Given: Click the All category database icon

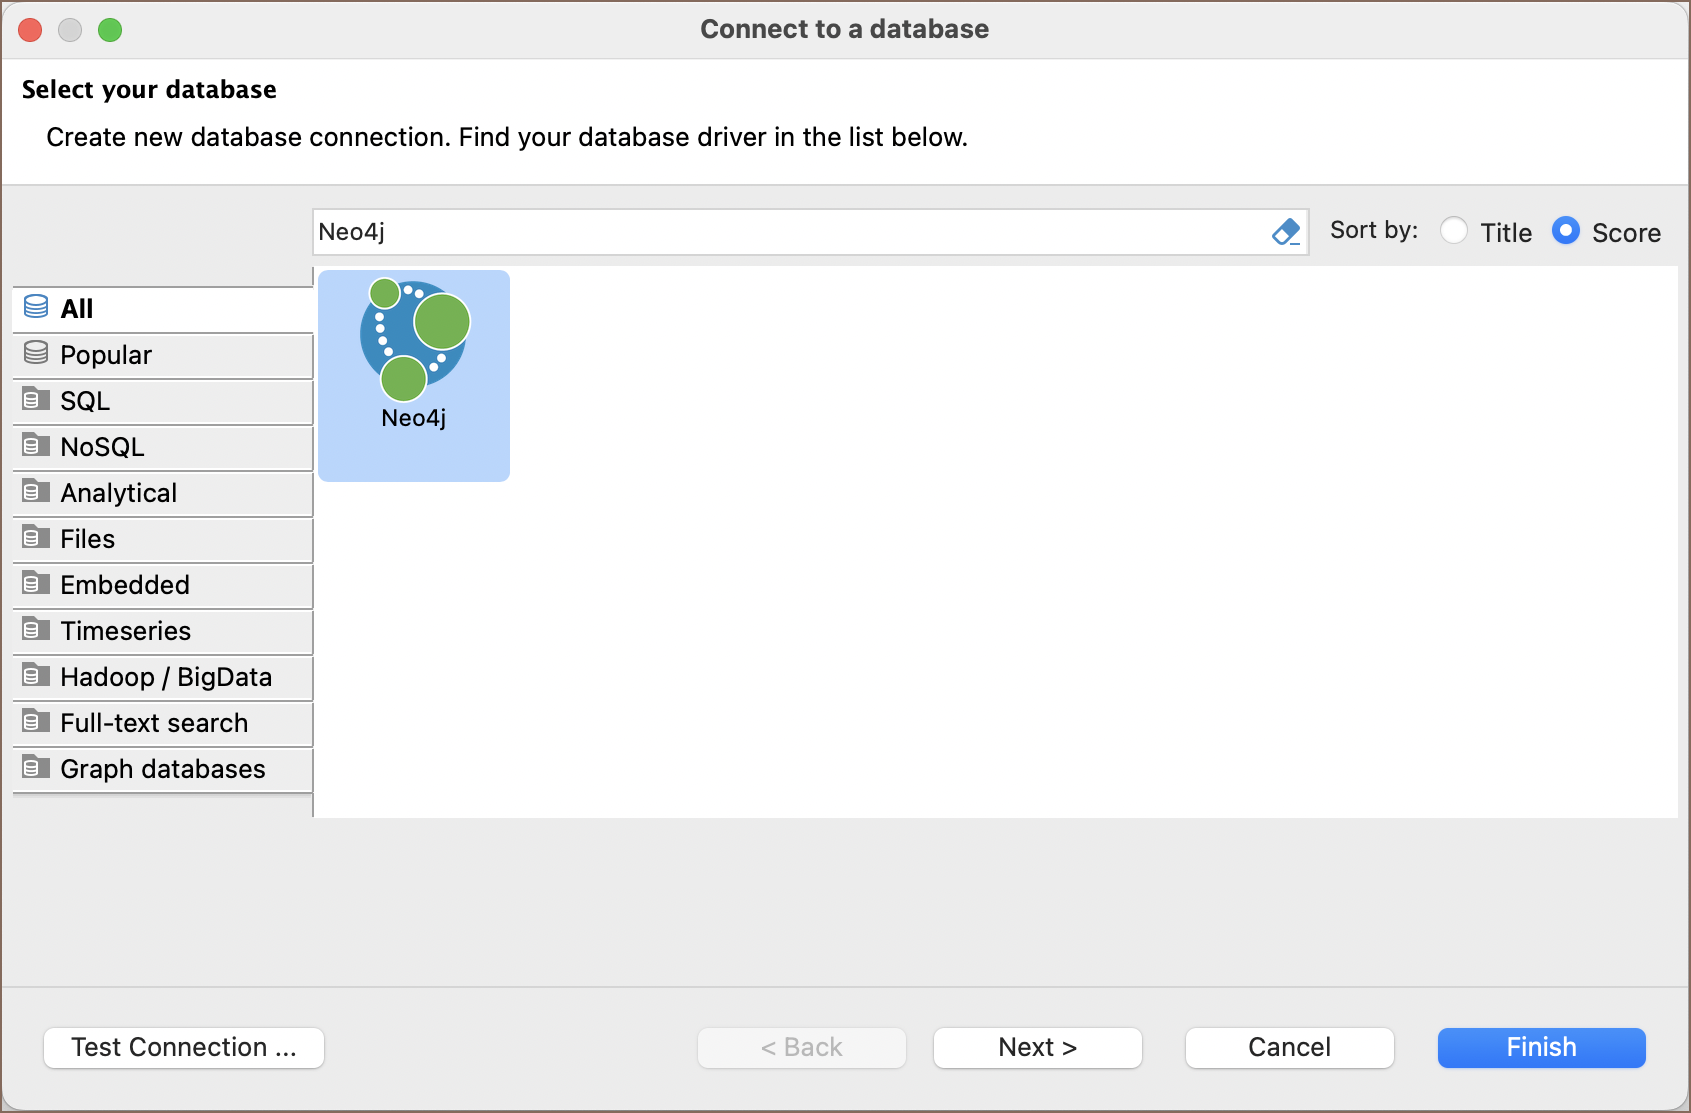Looking at the screenshot, I should pyautogui.click(x=36, y=307).
